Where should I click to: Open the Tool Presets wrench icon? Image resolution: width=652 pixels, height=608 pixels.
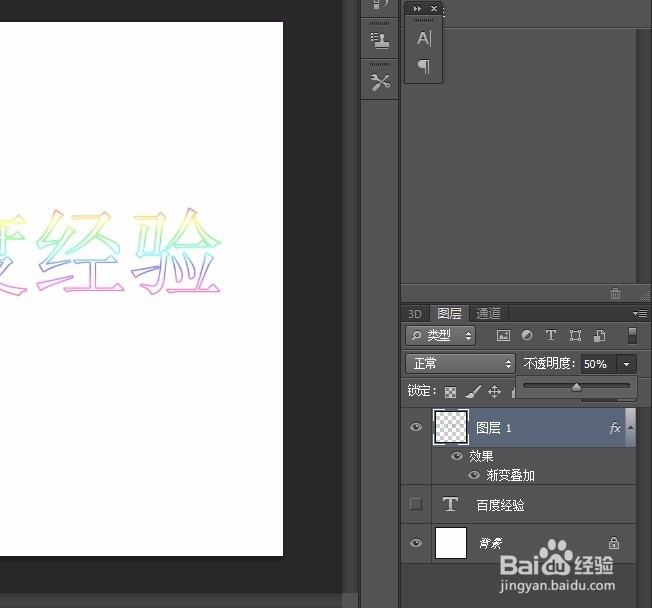pos(380,82)
